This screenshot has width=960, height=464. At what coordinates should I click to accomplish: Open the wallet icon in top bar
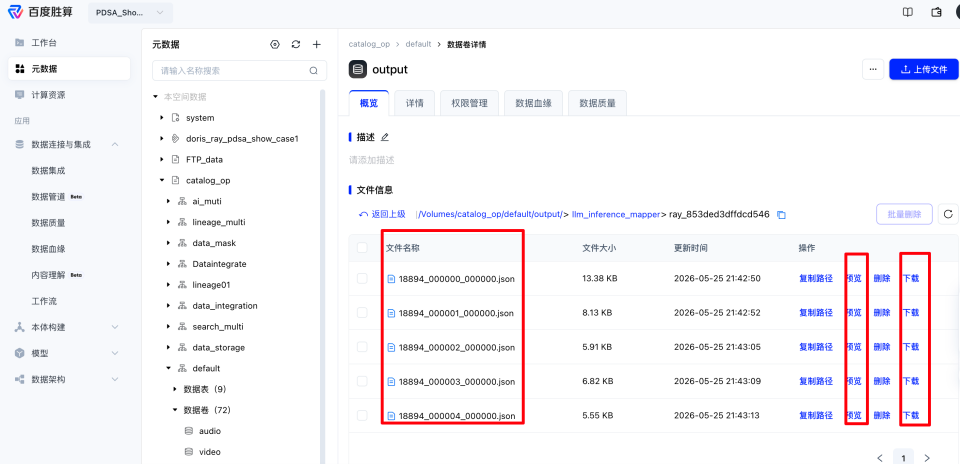click(x=936, y=12)
